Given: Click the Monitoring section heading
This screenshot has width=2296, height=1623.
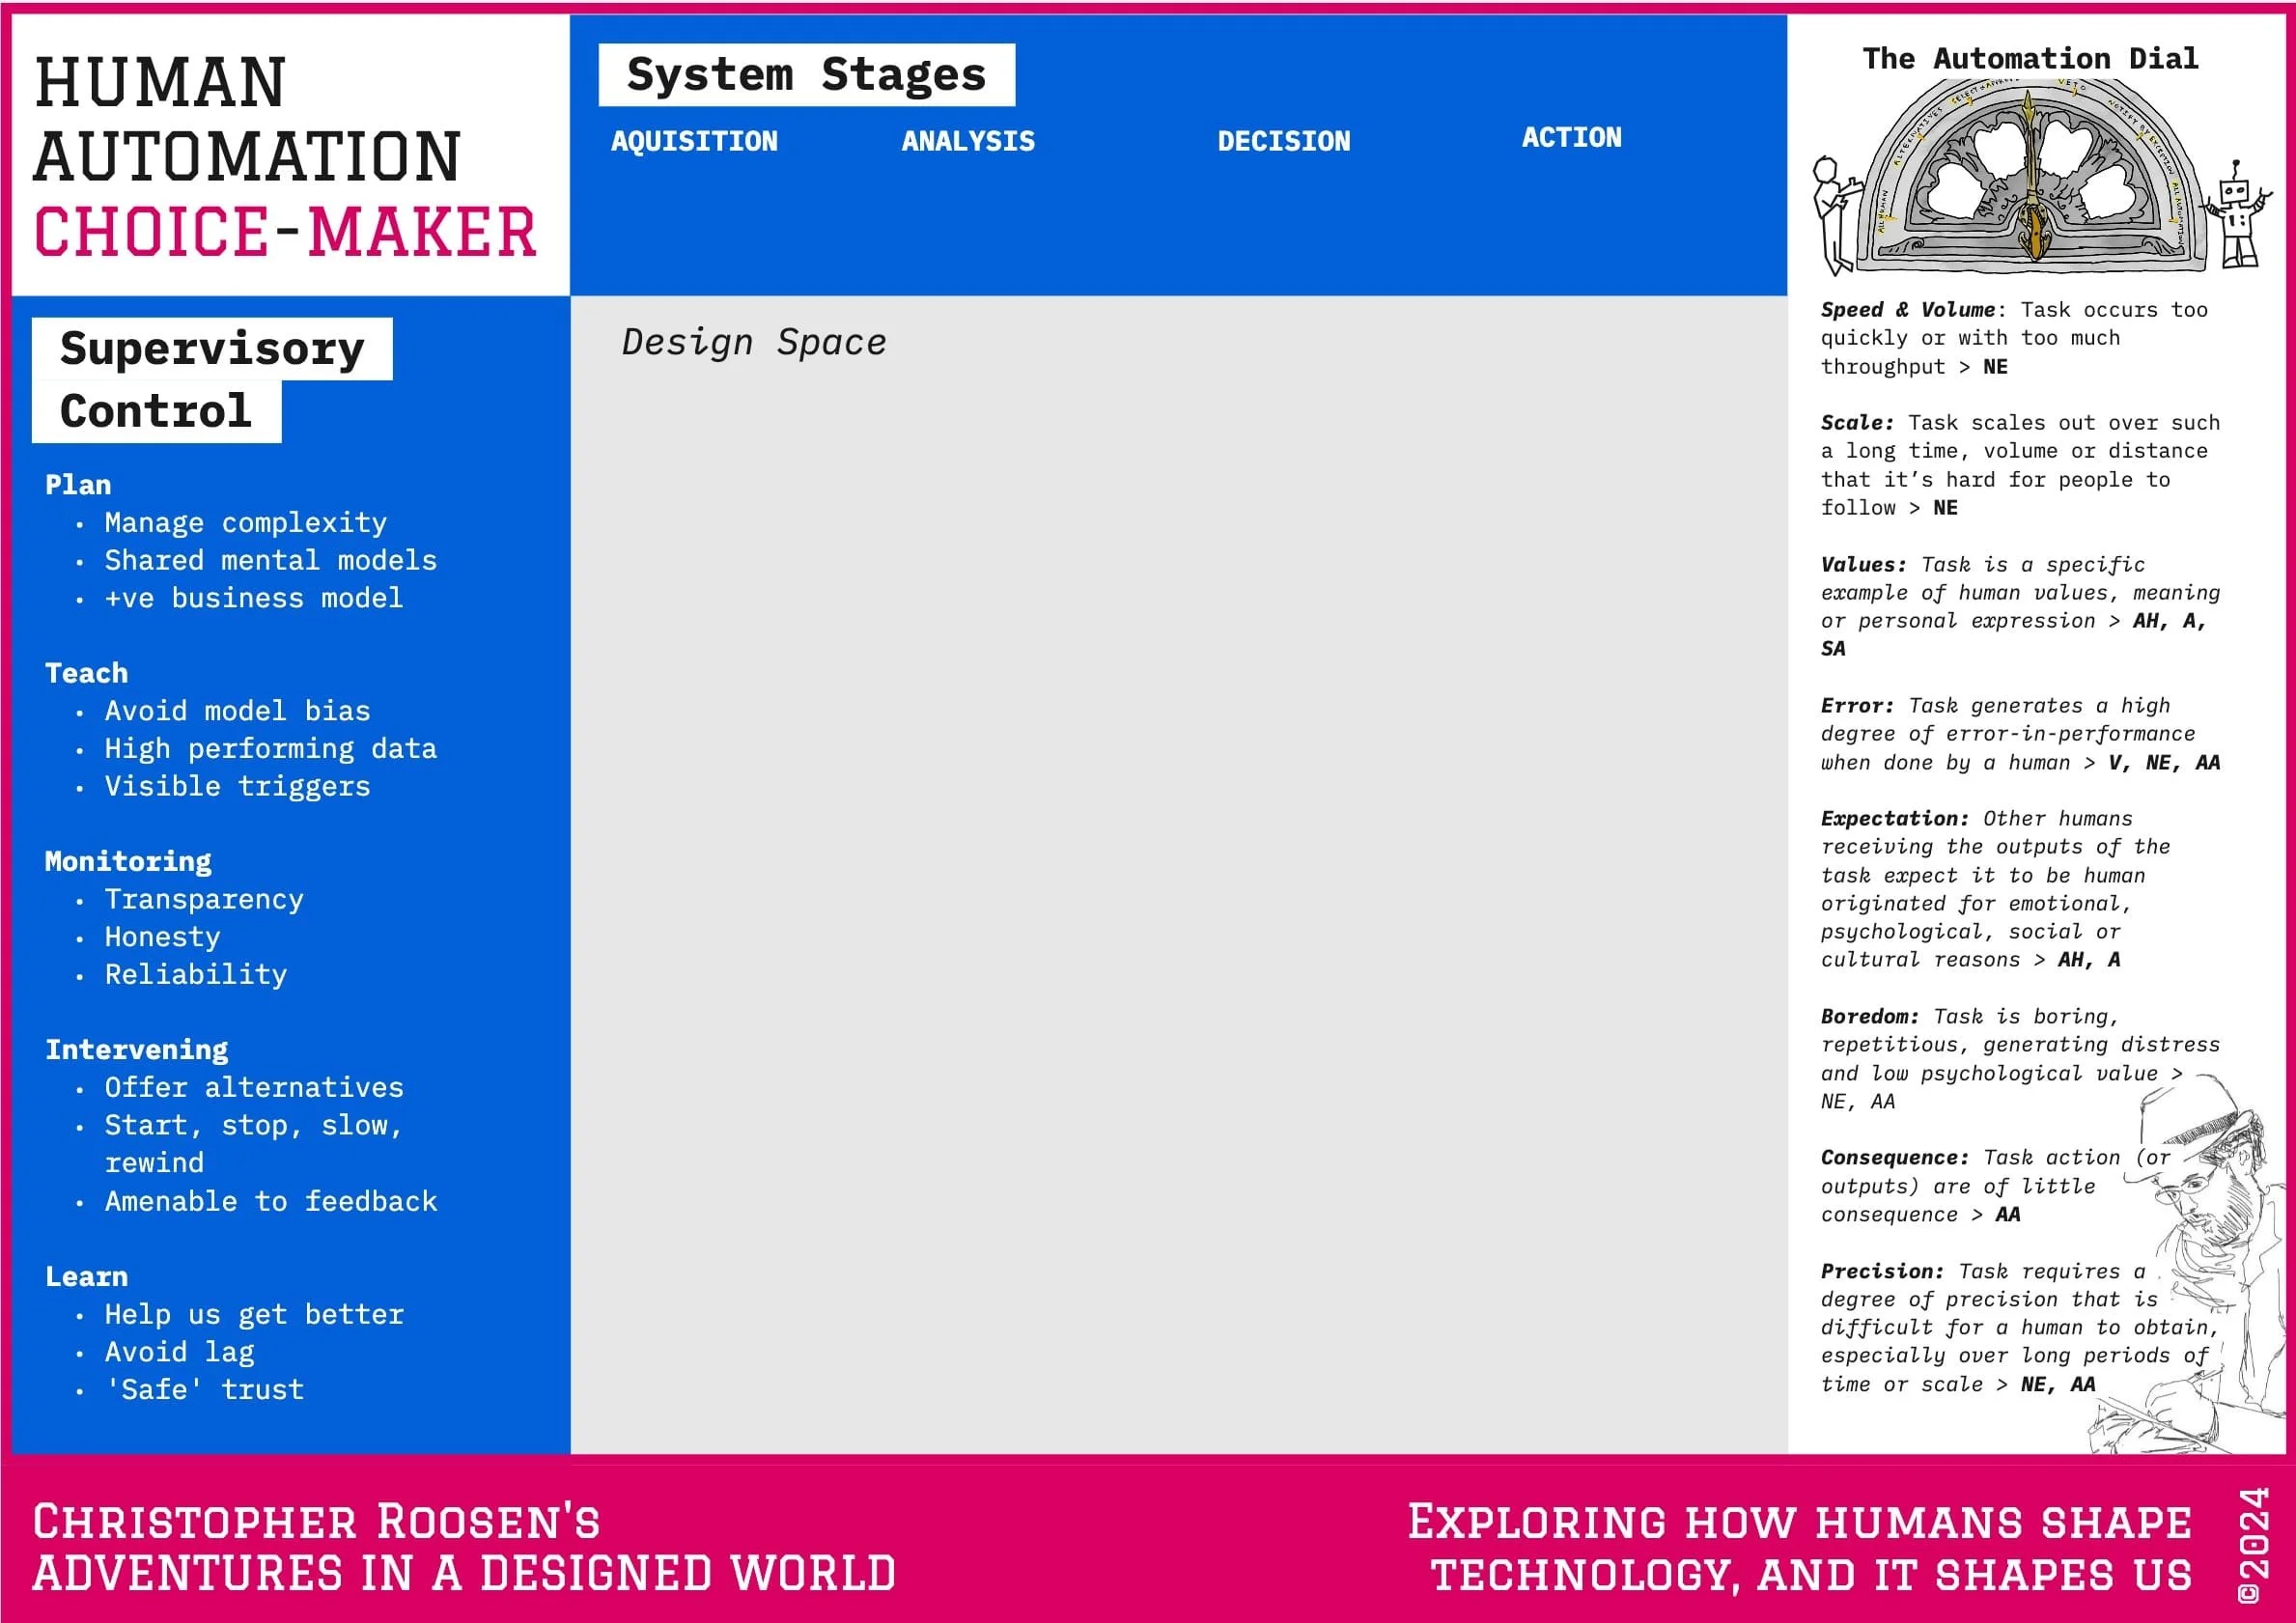Looking at the screenshot, I should pyautogui.click(x=128, y=861).
